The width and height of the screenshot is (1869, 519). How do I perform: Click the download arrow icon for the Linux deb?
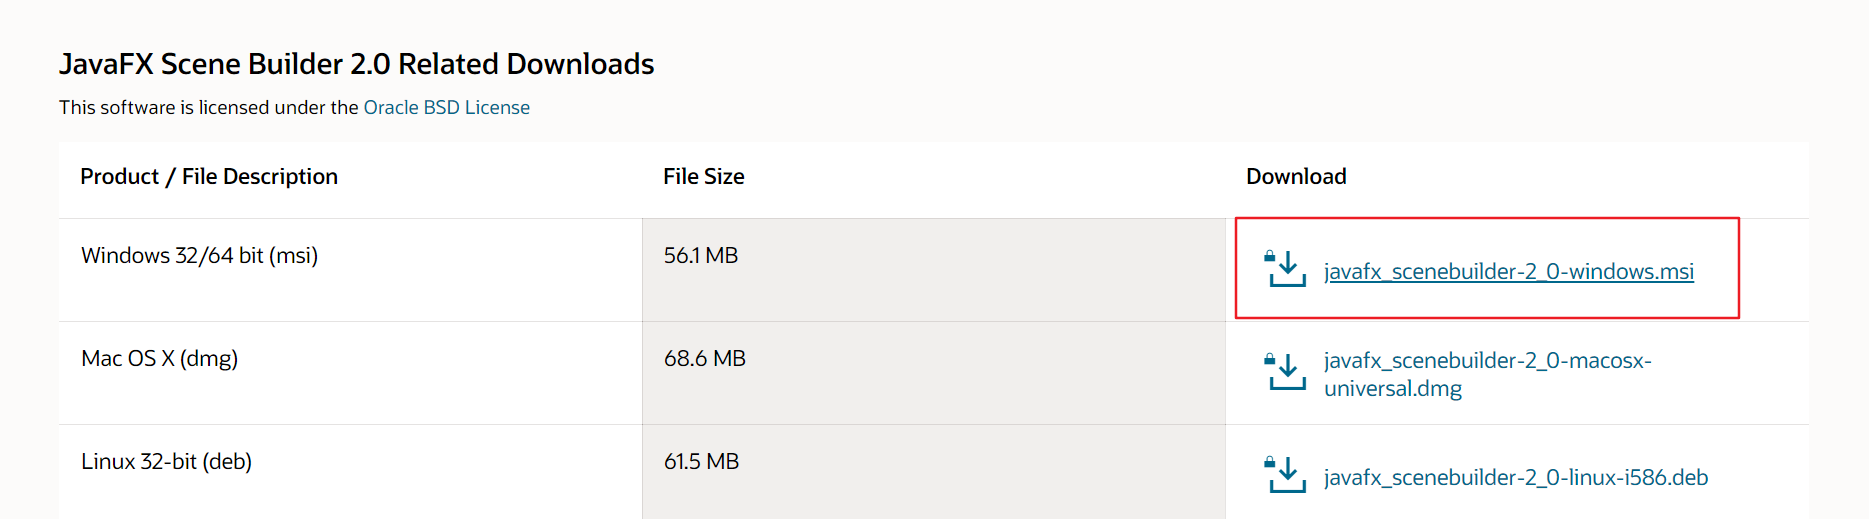(1286, 475)
